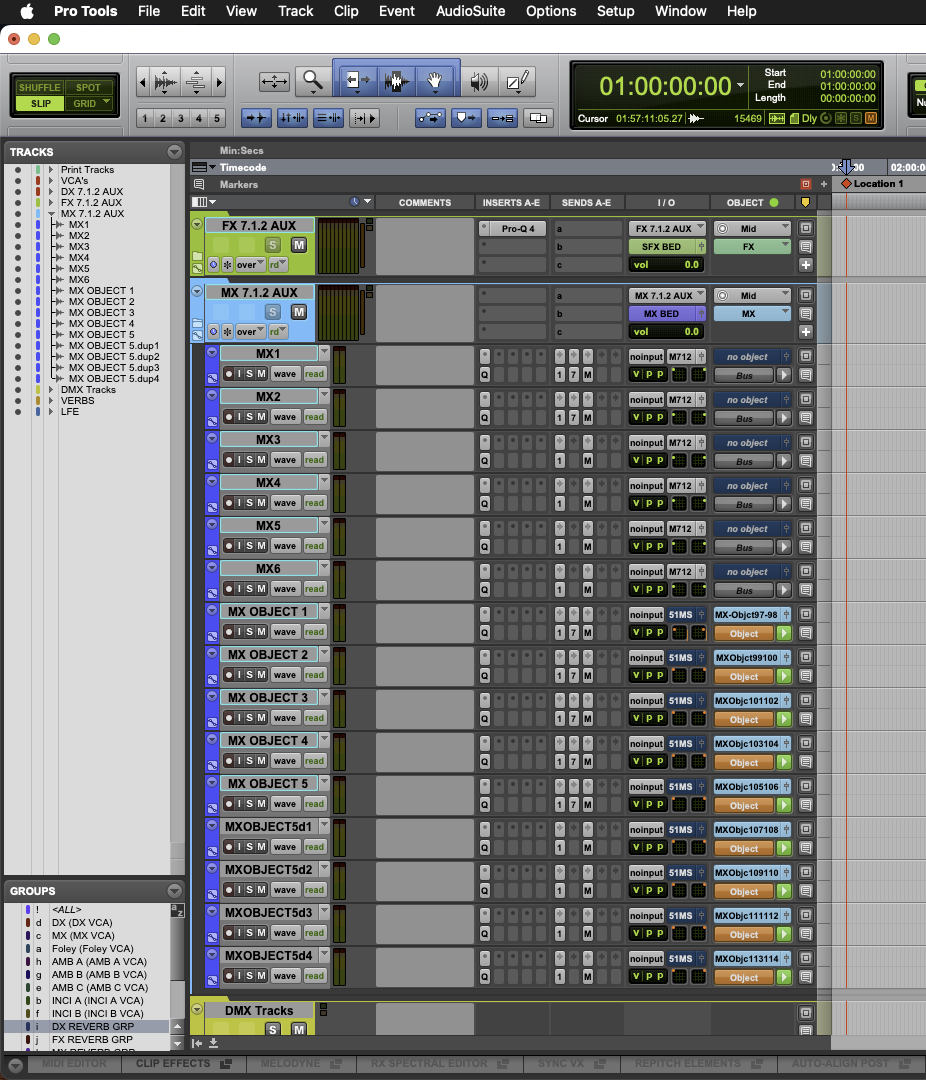The image size is (926, 1080).
Task: Toggle Link Track and Edit Selection
Action: click(328, 118)
